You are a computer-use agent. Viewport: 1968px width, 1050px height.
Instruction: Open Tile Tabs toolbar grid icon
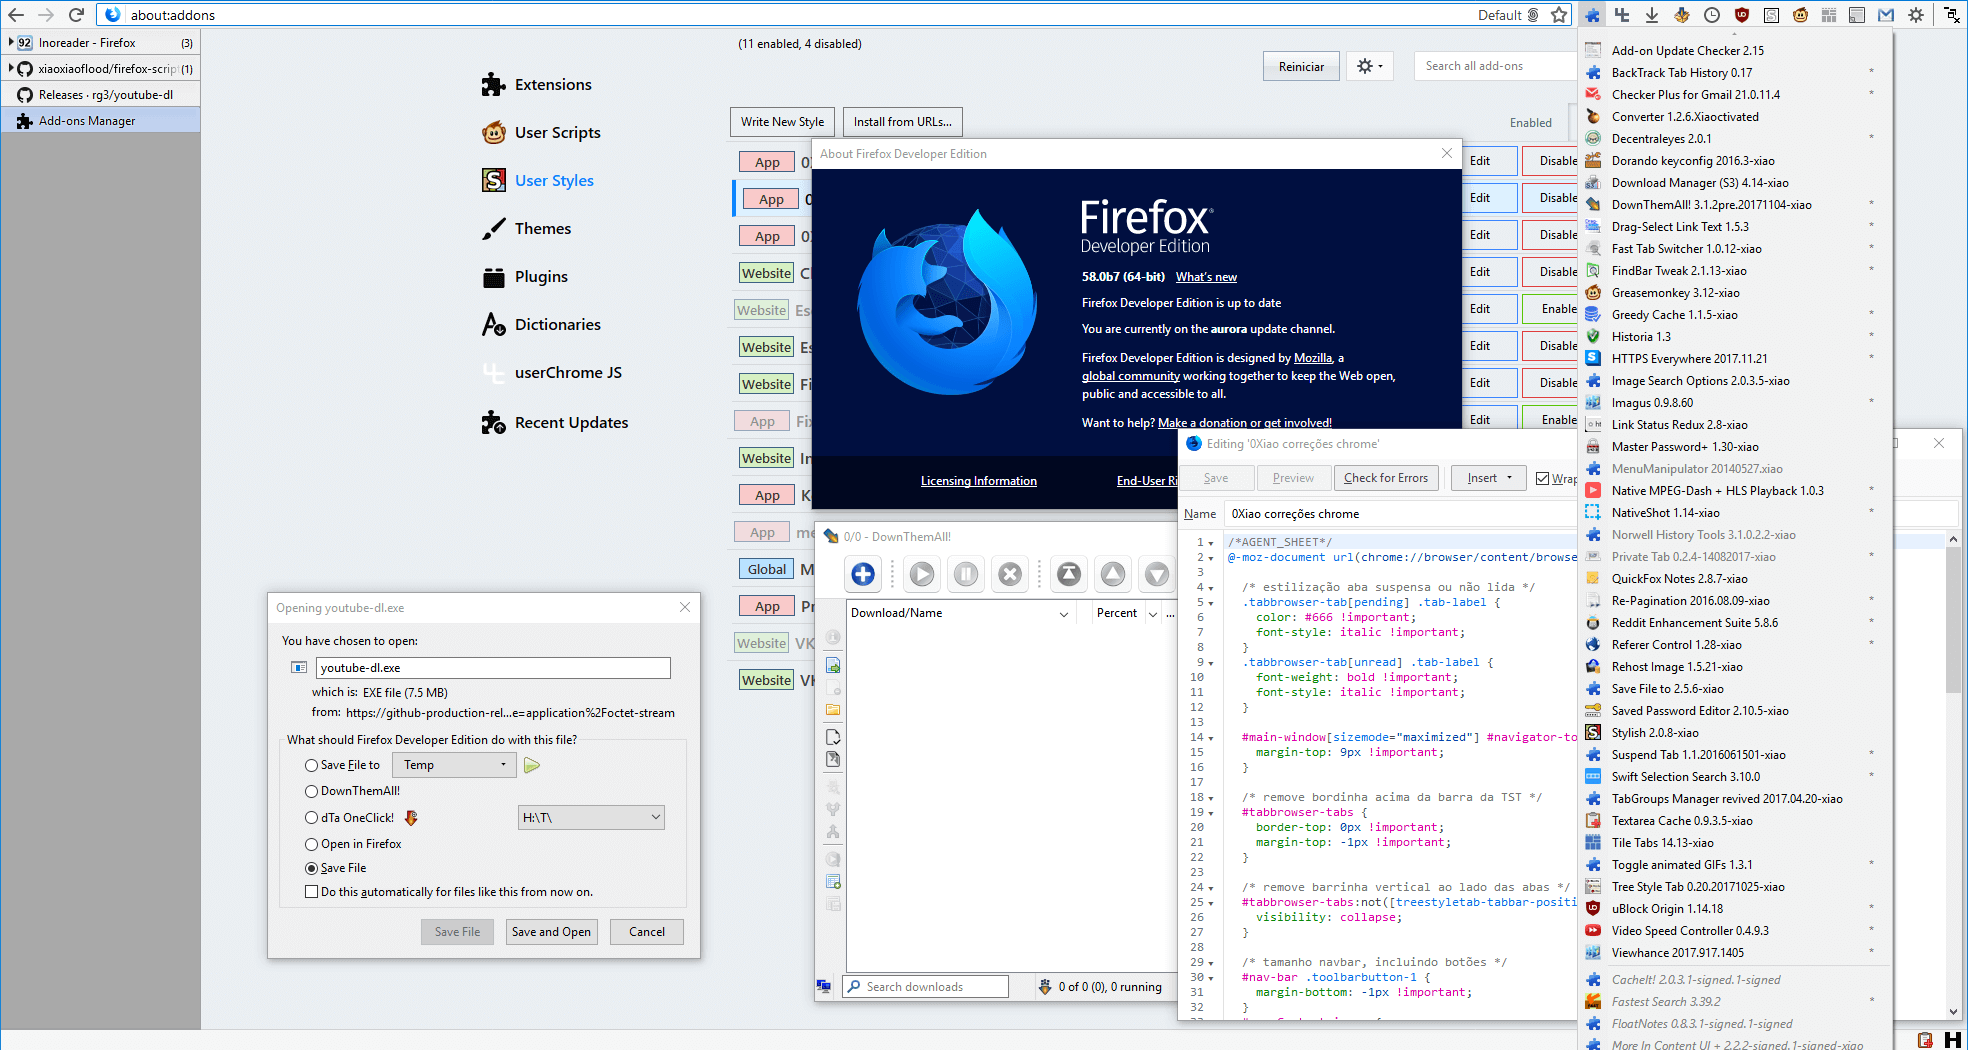pos(1828,15)
